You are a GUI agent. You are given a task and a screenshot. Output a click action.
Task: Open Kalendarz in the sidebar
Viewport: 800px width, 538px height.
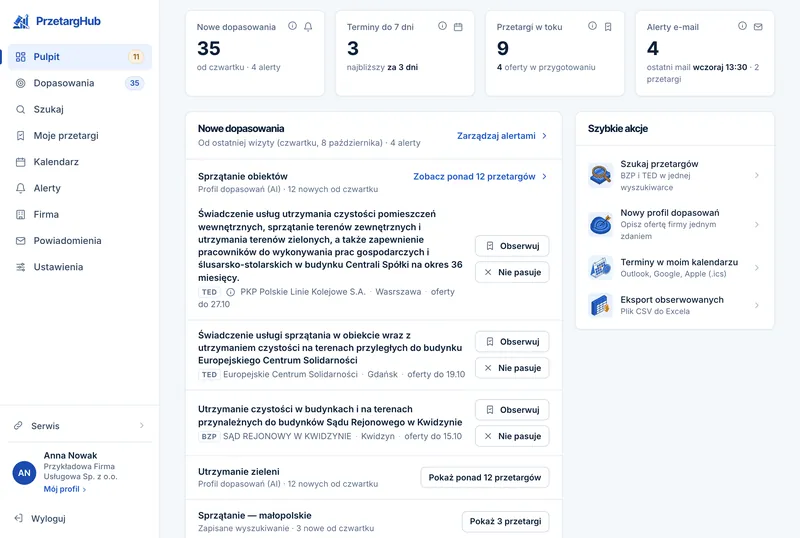point(80,162)
